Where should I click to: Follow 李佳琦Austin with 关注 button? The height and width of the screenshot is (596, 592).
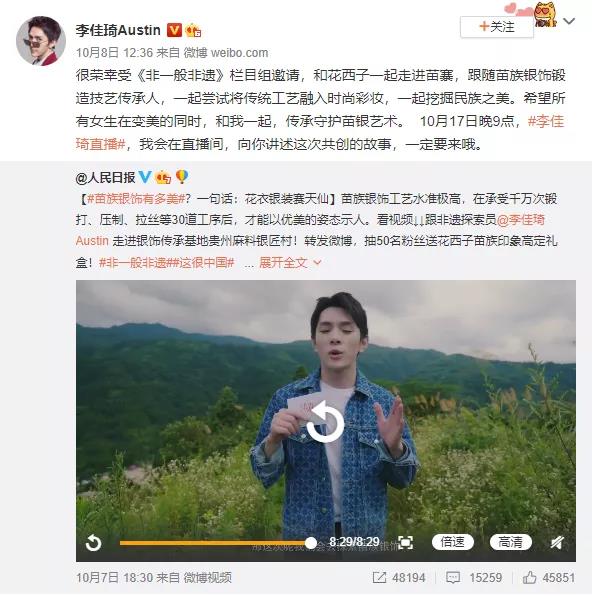click(x=497, y=27)
